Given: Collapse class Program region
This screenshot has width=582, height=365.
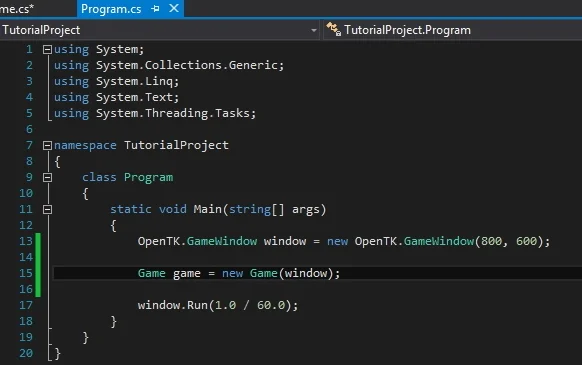Looking at the screenshot, I should click(x=47, y=177).
